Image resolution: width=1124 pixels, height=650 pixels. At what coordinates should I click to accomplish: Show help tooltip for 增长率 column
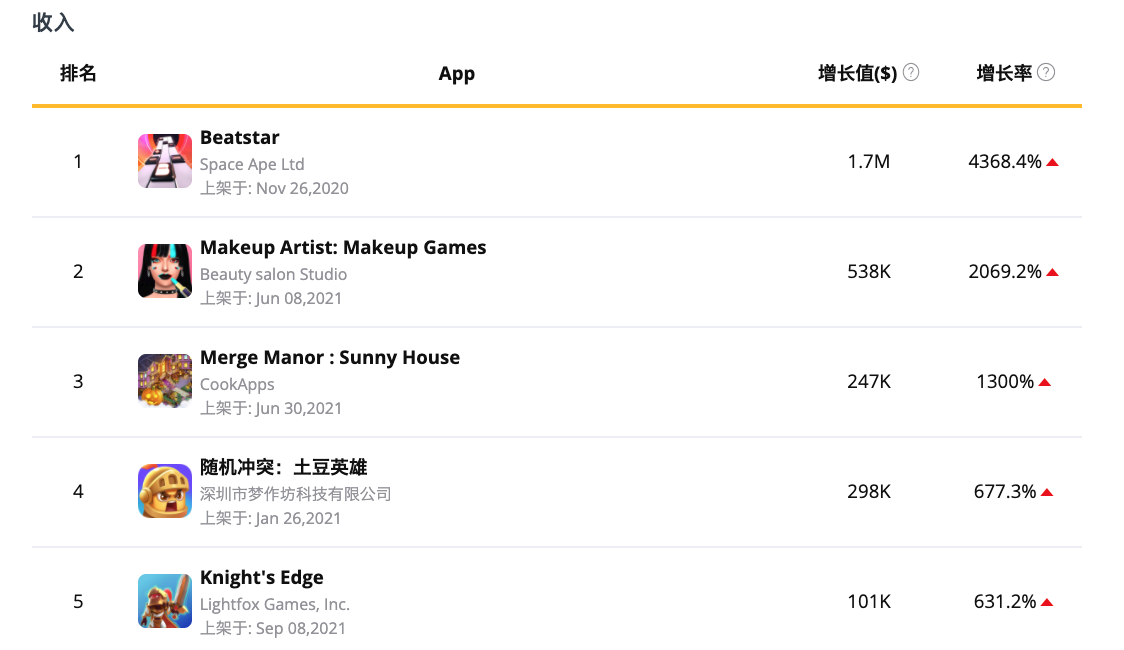(x=1046, y=72)
